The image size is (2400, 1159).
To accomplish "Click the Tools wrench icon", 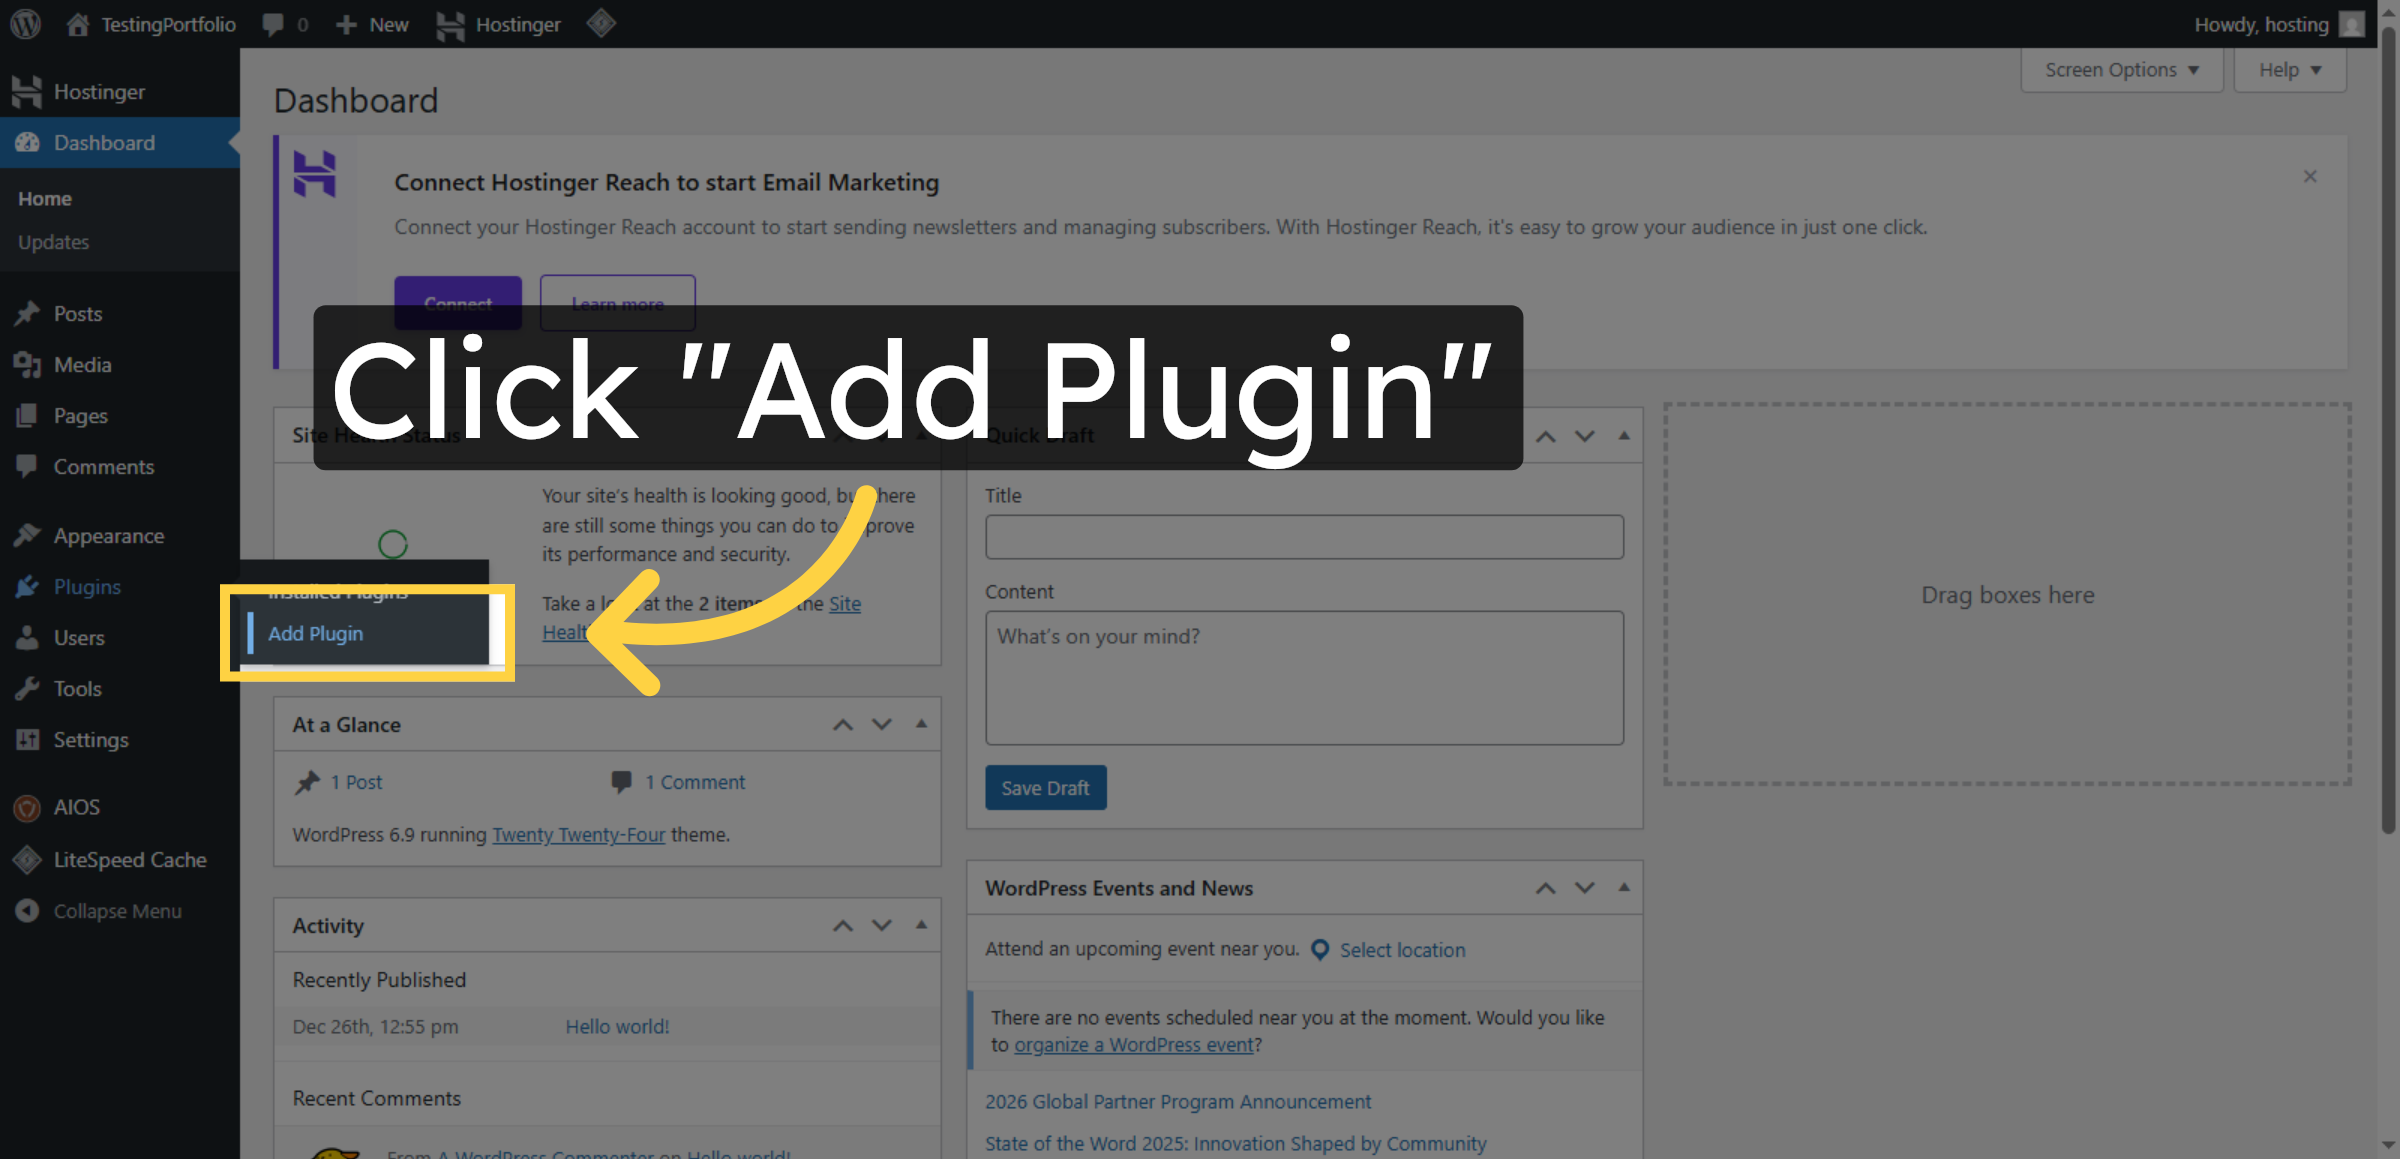I will (x=27, y=688).
